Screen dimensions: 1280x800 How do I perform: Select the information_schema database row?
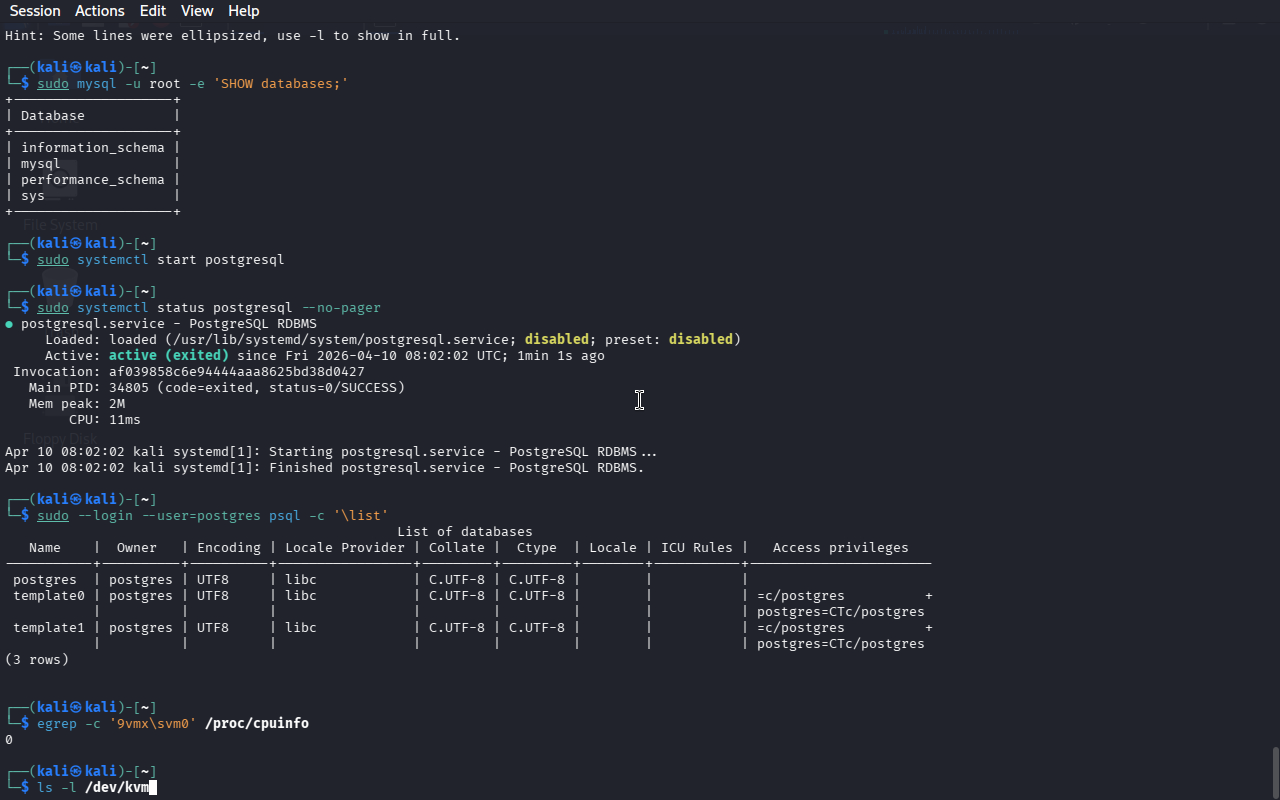coord(92,148)
